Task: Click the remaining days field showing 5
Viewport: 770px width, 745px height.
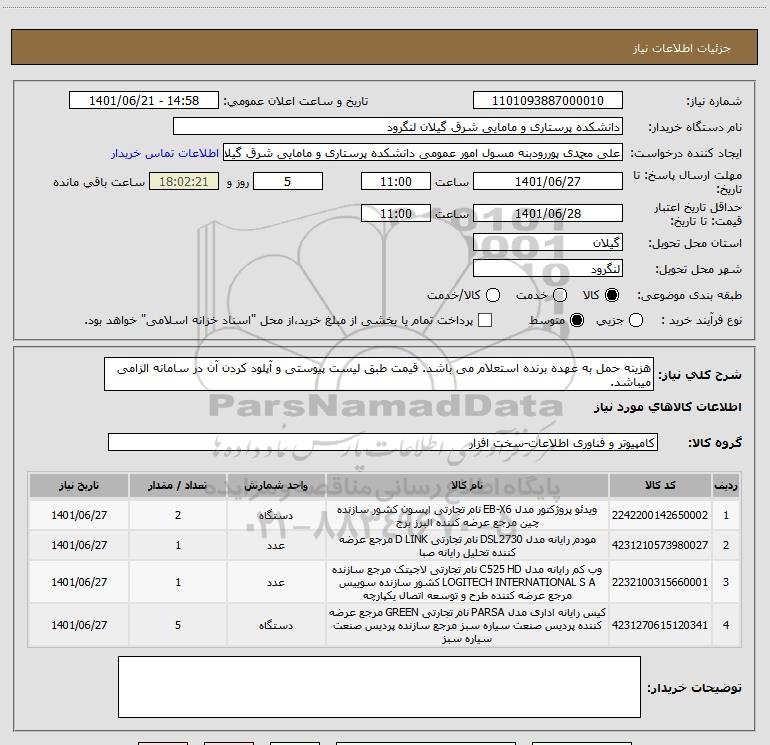Action: [288, 181]
